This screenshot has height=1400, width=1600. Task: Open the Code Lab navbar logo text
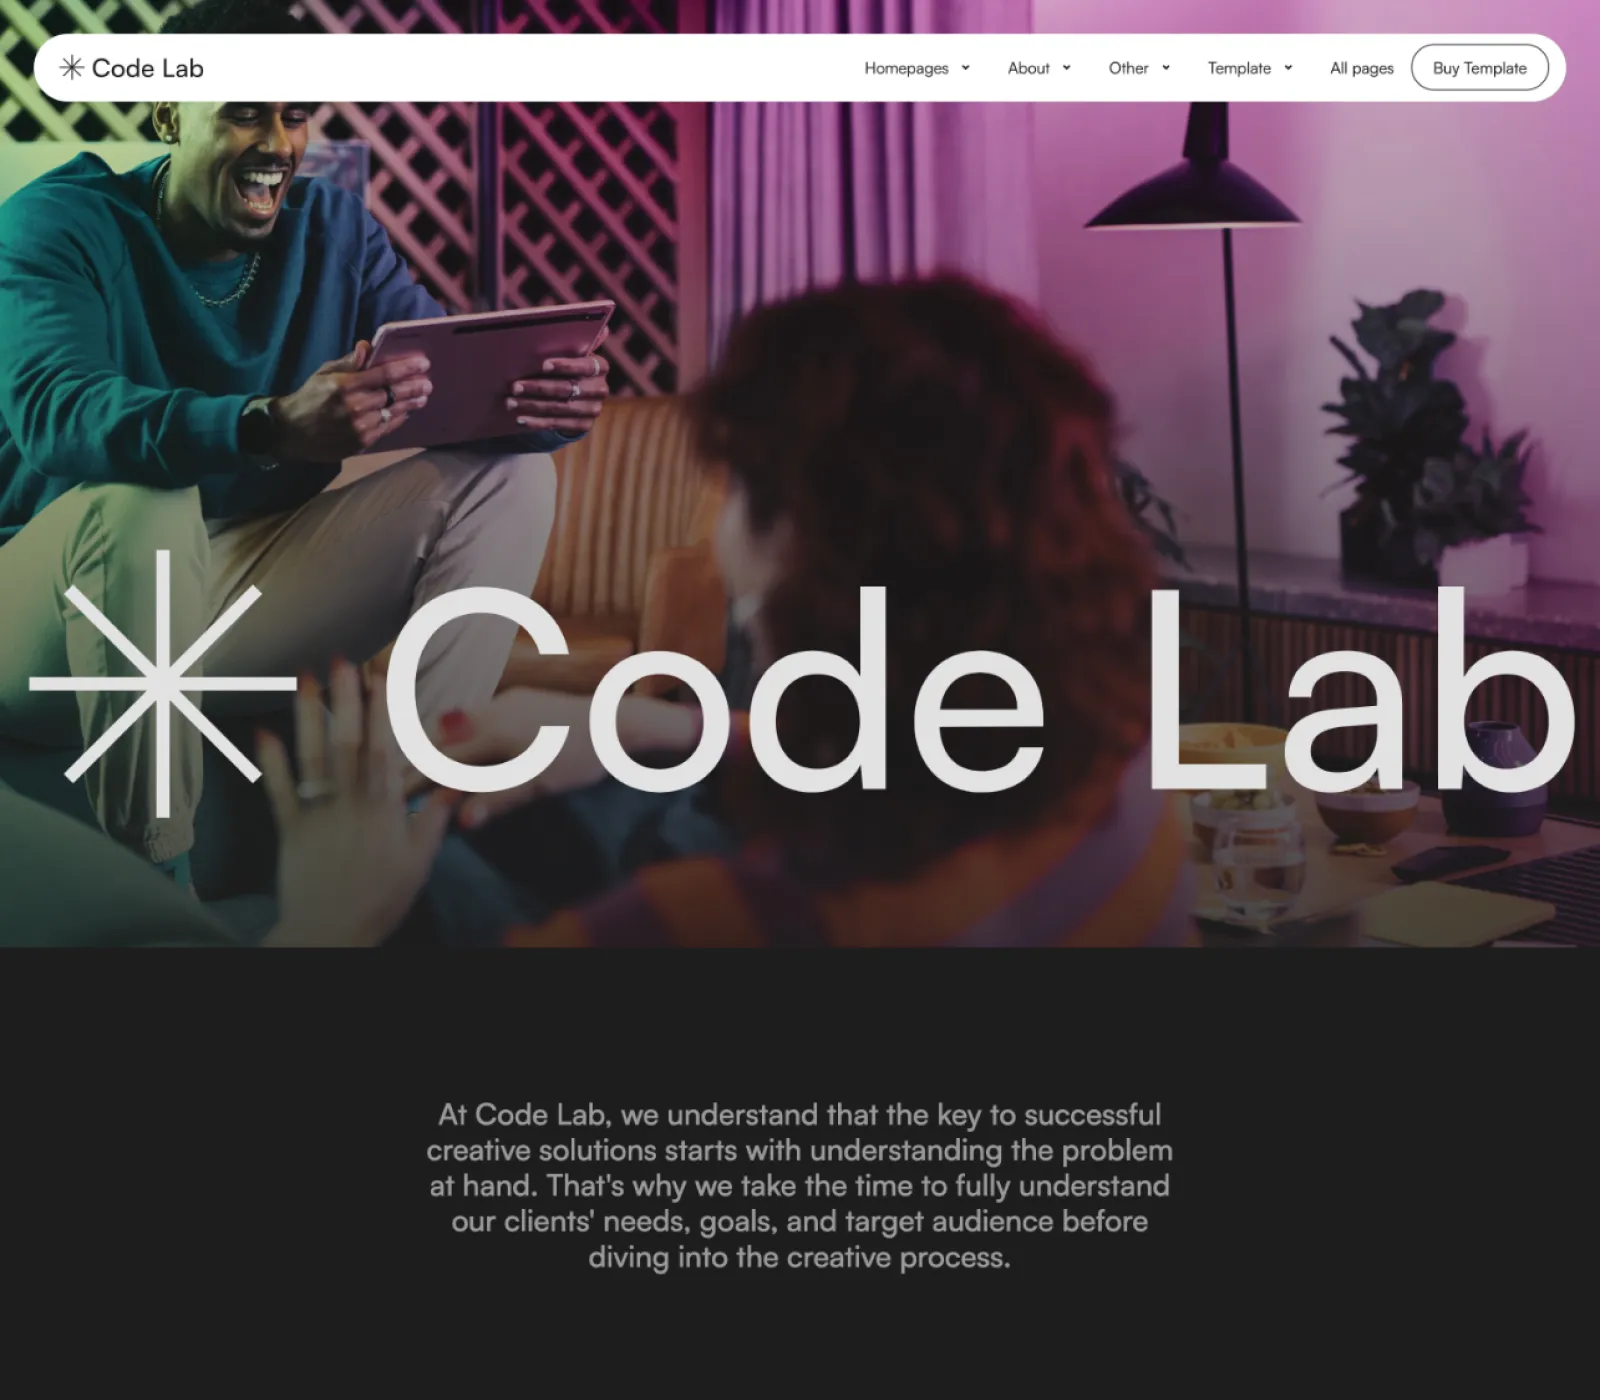pos(148,68)
